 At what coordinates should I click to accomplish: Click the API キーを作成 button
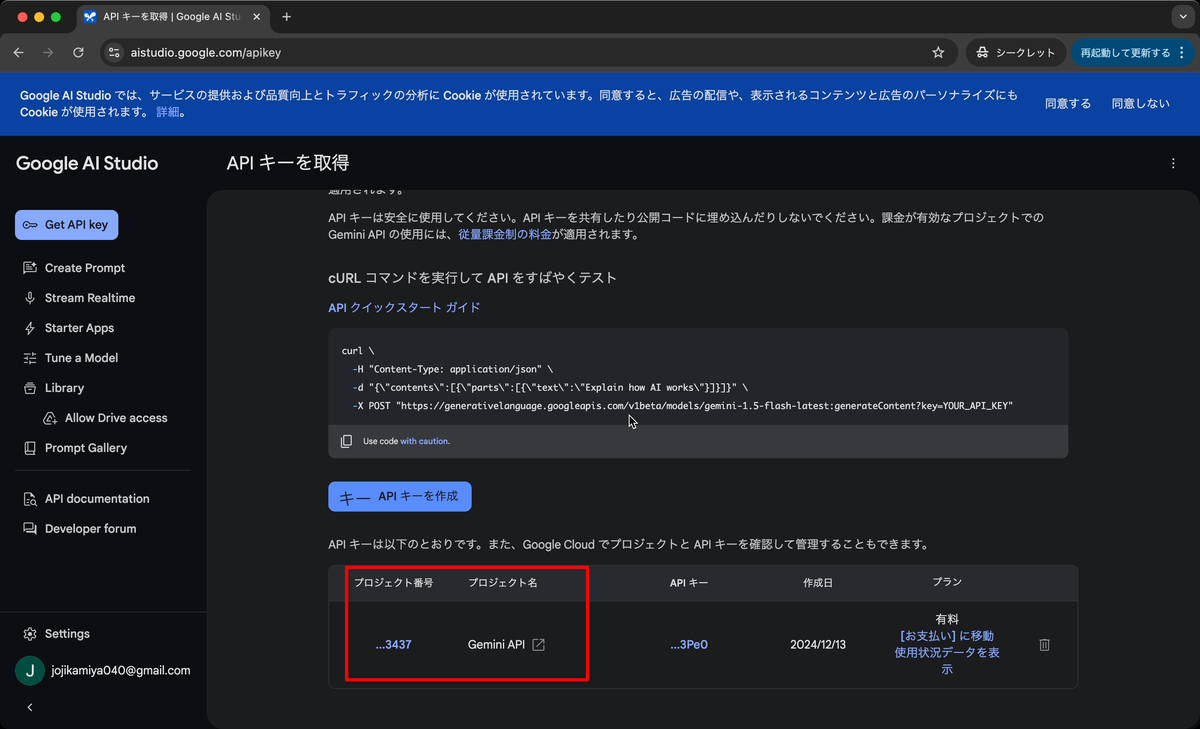(x=400, y=497)
